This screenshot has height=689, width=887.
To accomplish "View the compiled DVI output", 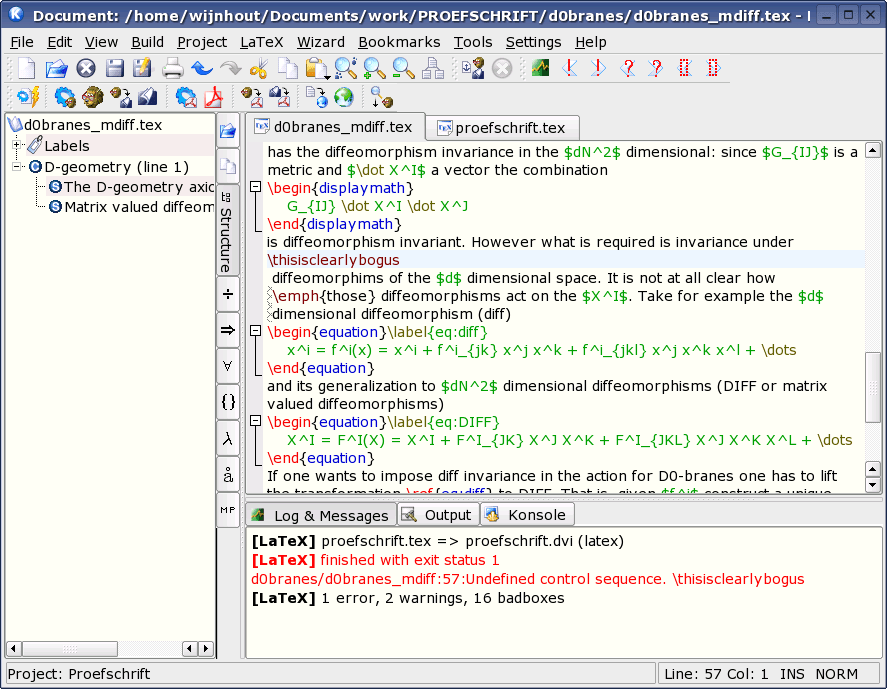I will click(91, 97).
